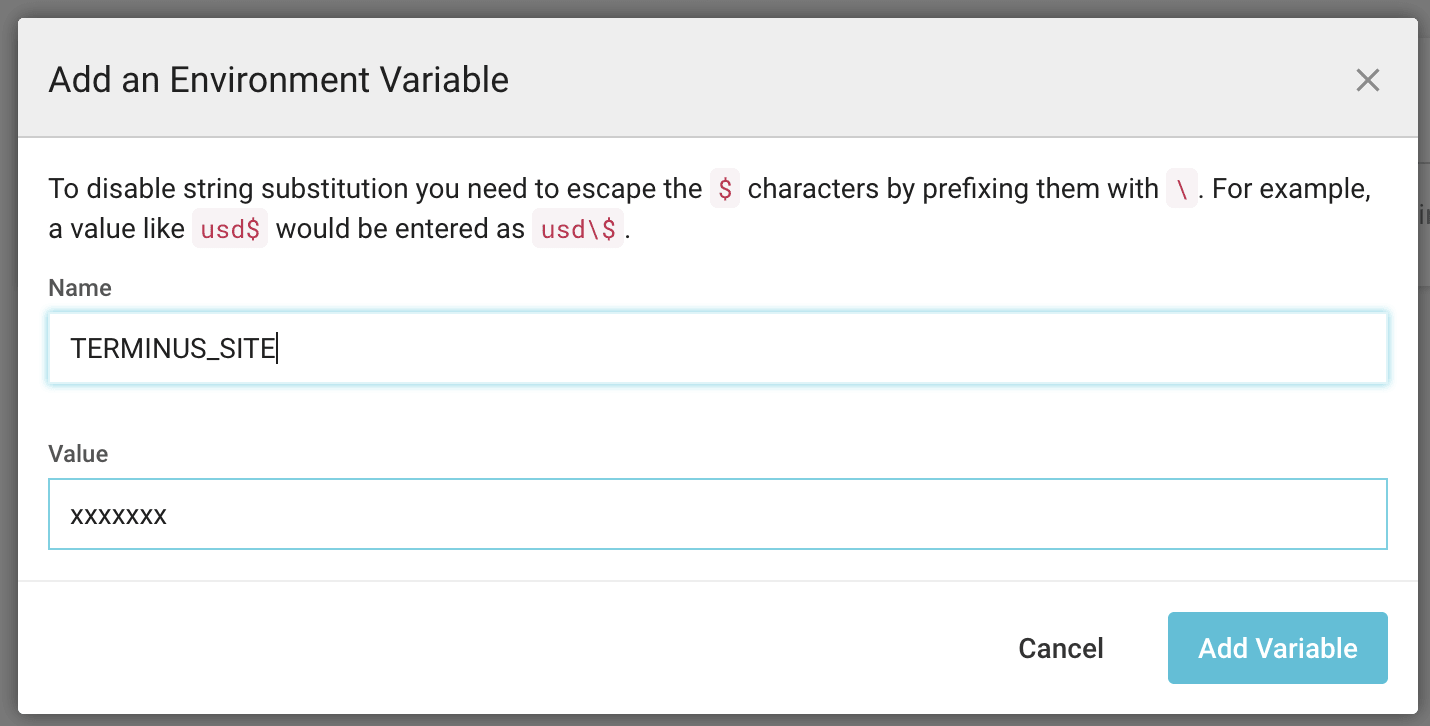Click the "would be entered as" text

click(x=400, y=229)
